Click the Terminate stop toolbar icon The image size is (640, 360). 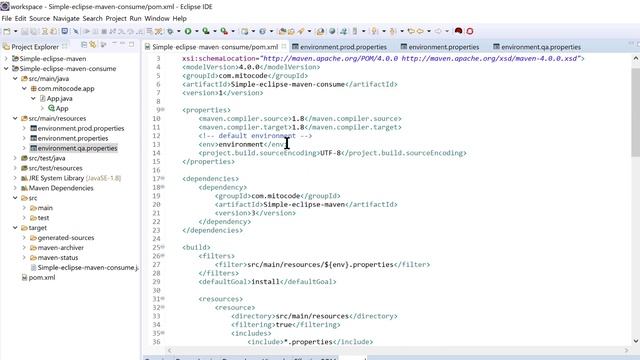click(x=104, y=31)
